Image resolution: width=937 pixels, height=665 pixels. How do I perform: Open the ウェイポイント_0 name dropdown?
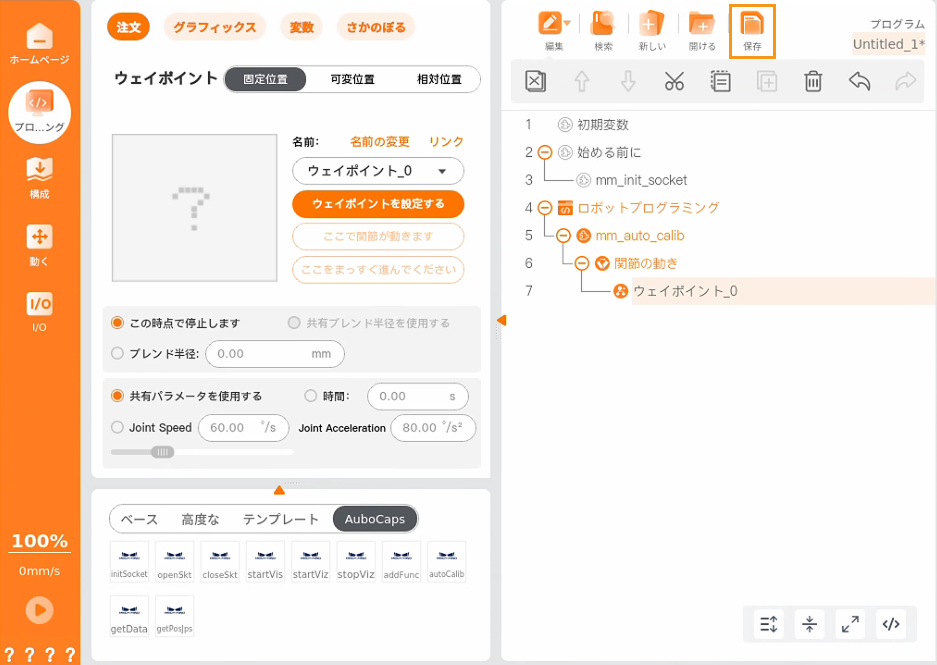coord(378,171)
